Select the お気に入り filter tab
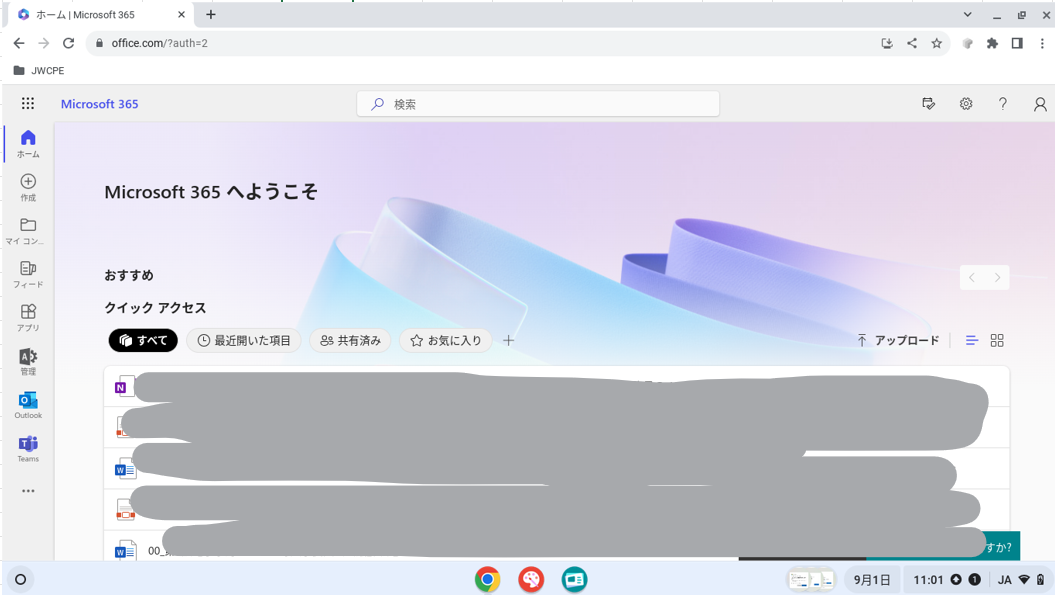Image resolution: width=1055 pixels, height=595 pixels. pos(446,341)
